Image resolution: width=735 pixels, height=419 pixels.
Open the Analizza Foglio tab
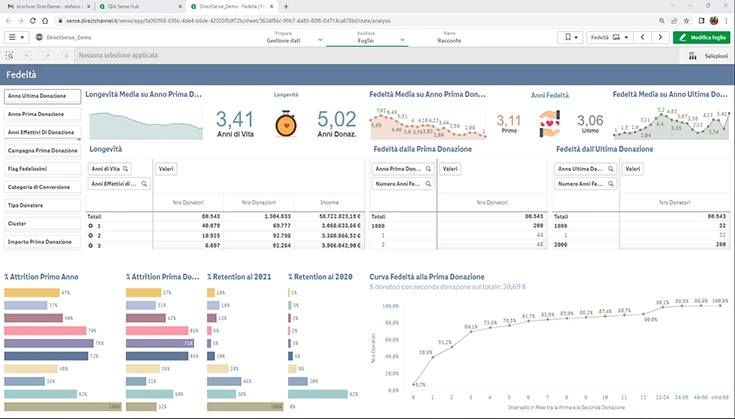click(x=366, y=37)
